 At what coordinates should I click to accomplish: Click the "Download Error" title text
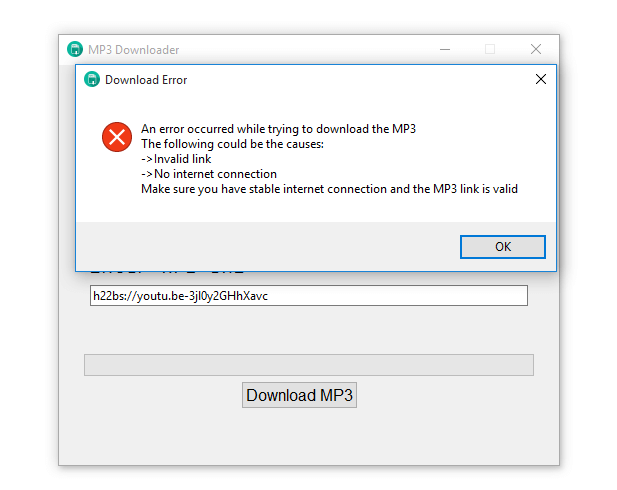[x=146, y=80]
